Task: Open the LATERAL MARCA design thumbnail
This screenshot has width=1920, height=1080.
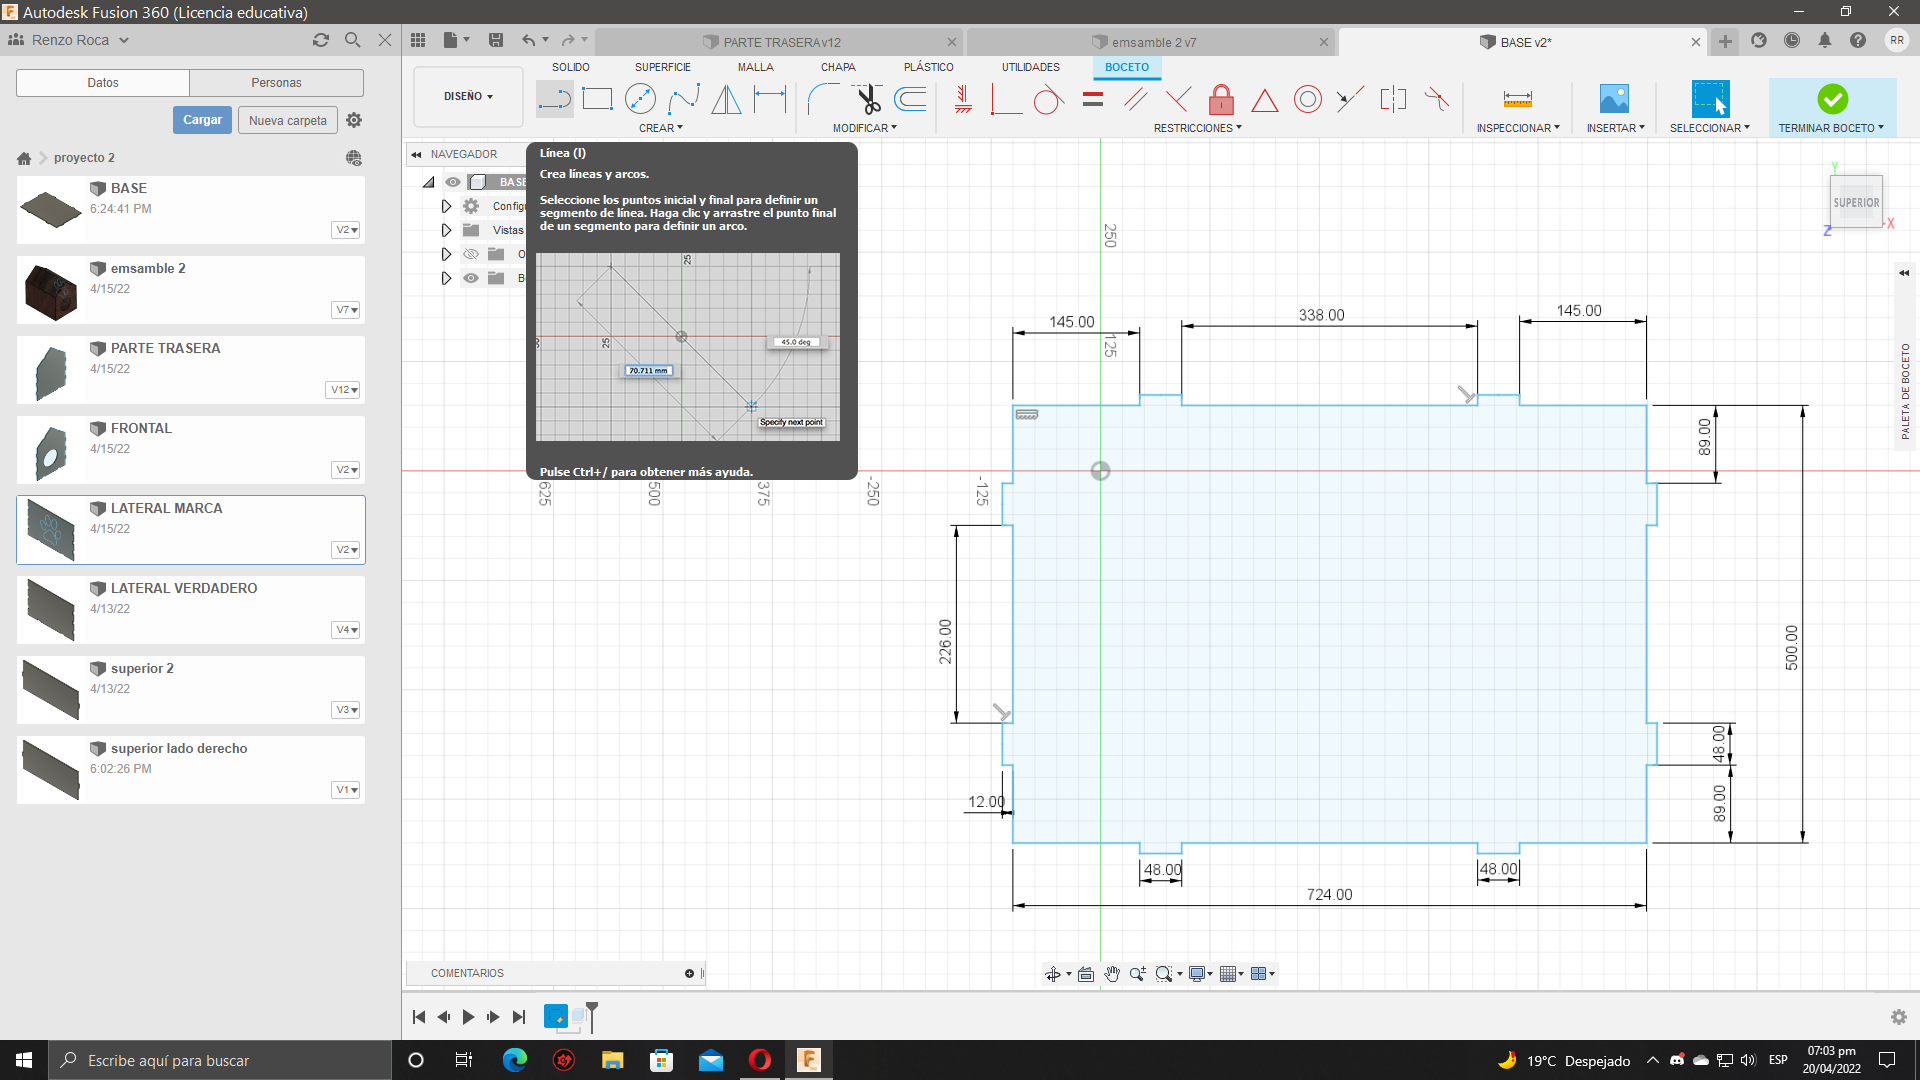Action: [50, 530]
